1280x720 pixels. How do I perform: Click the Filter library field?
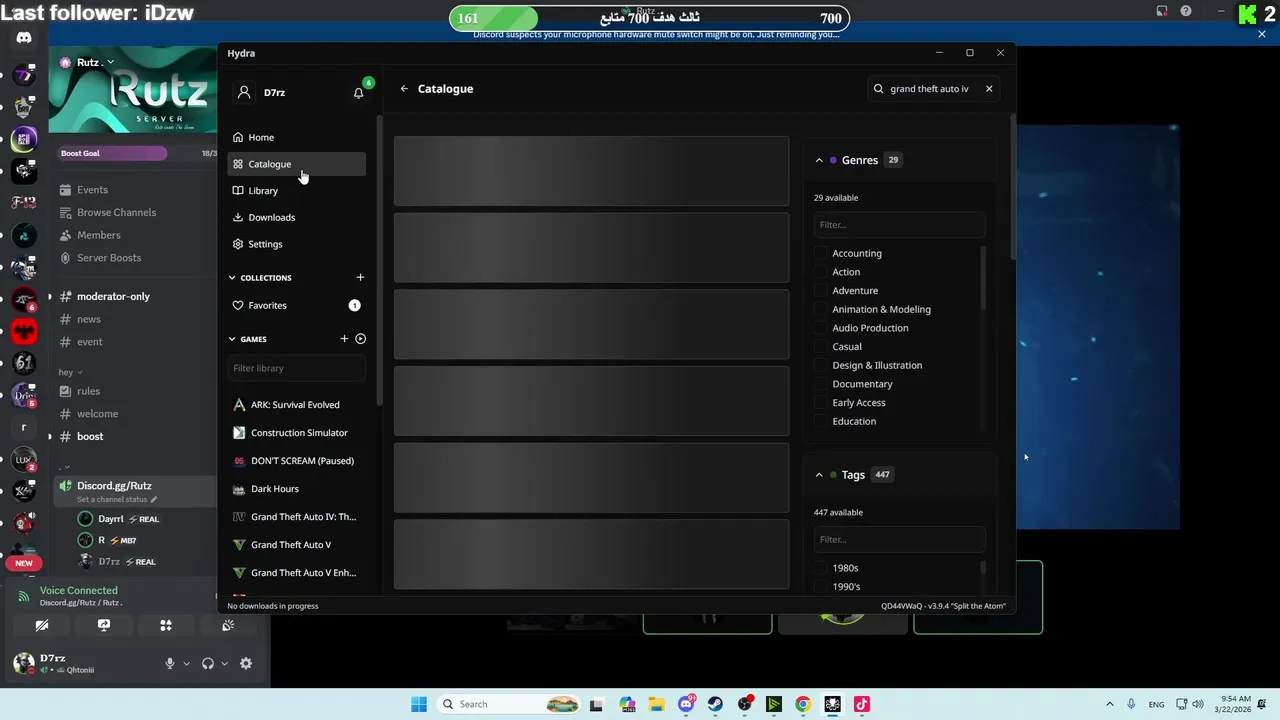(296, 368)
